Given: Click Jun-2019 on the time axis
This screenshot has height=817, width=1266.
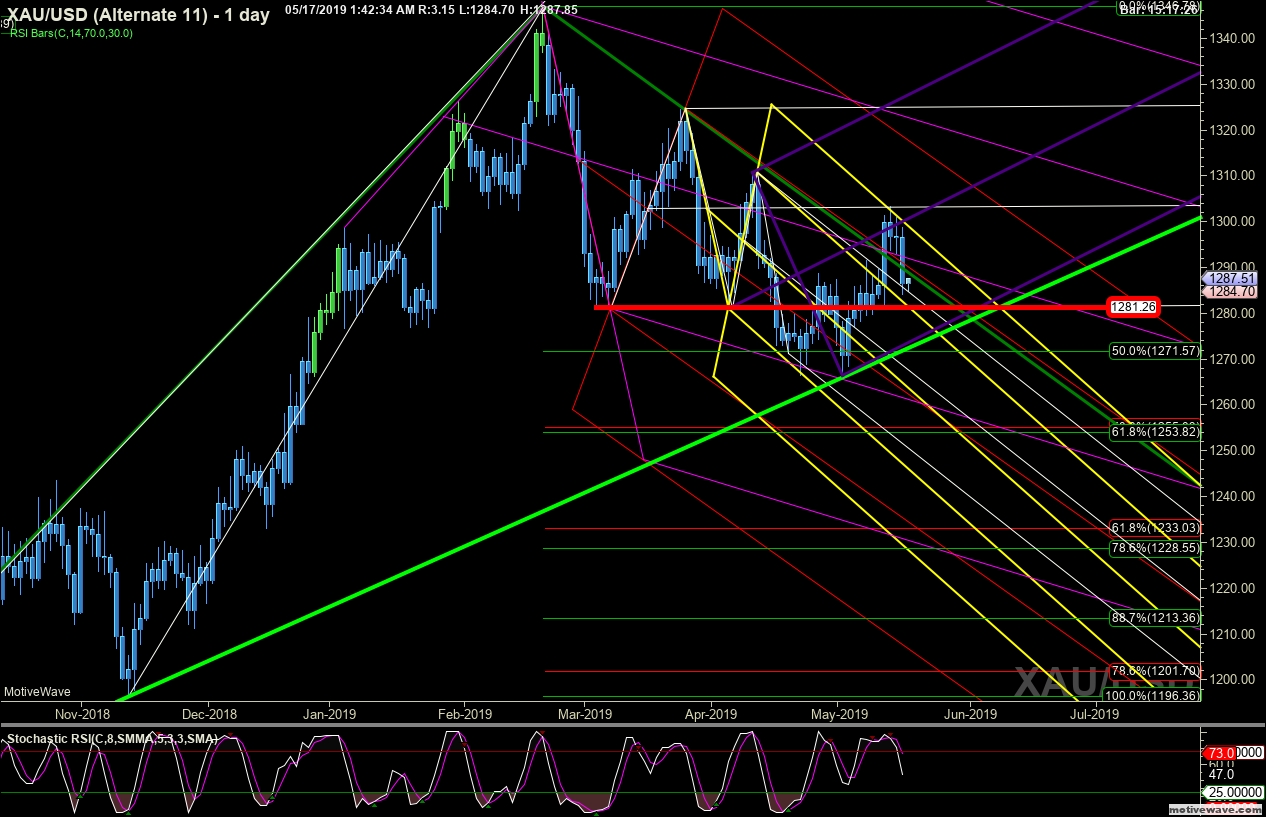Looking at the screenshot, I should tap(969, 714).
